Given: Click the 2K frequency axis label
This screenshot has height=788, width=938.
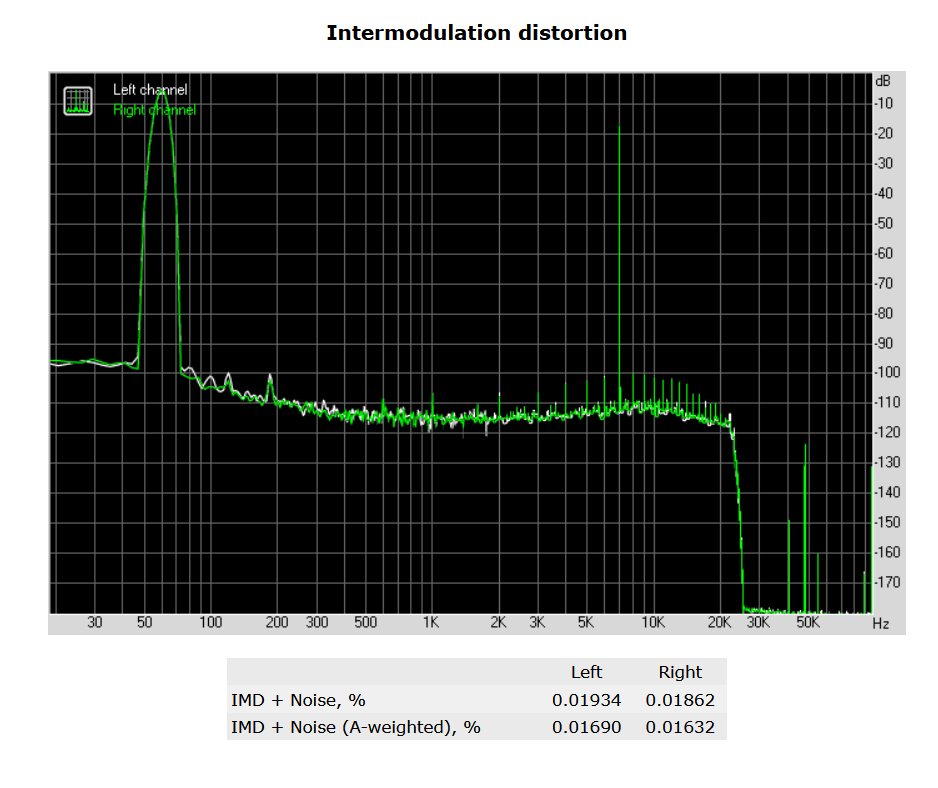Looking at the screenshot, I should [x=498, y=623].
